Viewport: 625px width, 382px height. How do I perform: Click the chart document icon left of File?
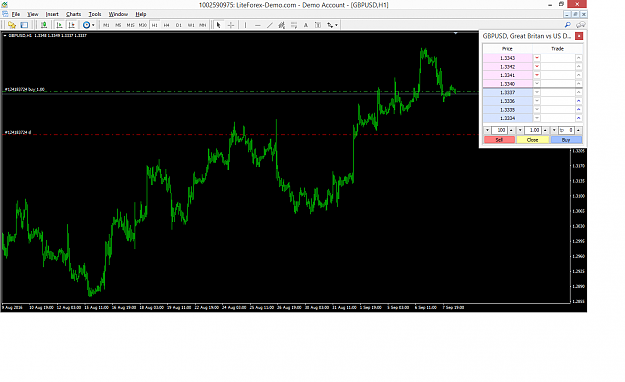pyautogui.click(x=5, y=14)
